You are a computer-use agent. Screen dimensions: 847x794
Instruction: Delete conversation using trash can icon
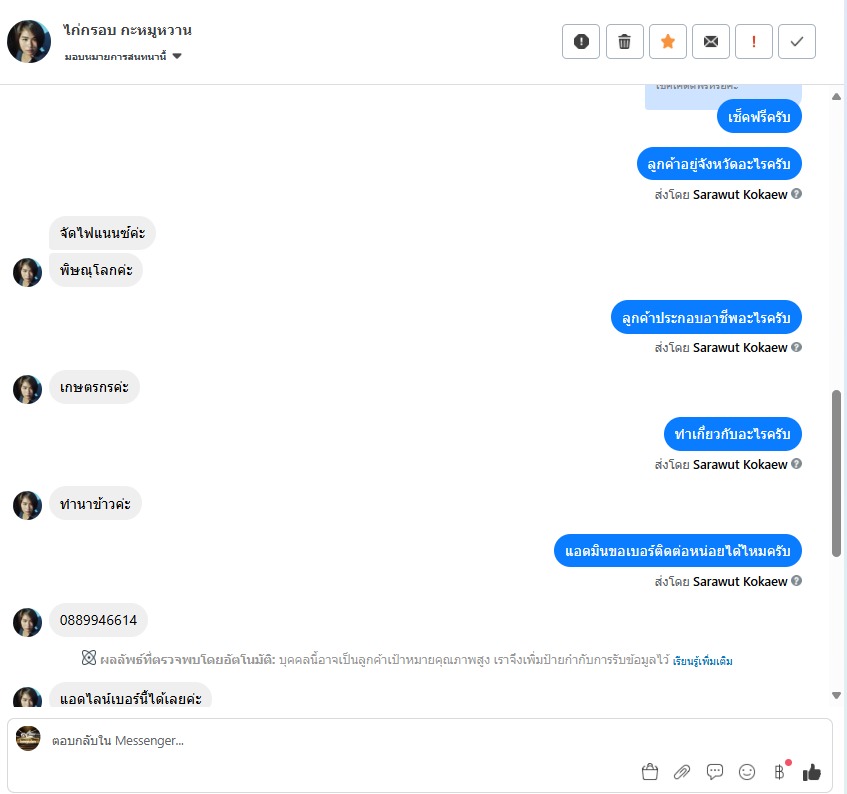tap(624, 42)
